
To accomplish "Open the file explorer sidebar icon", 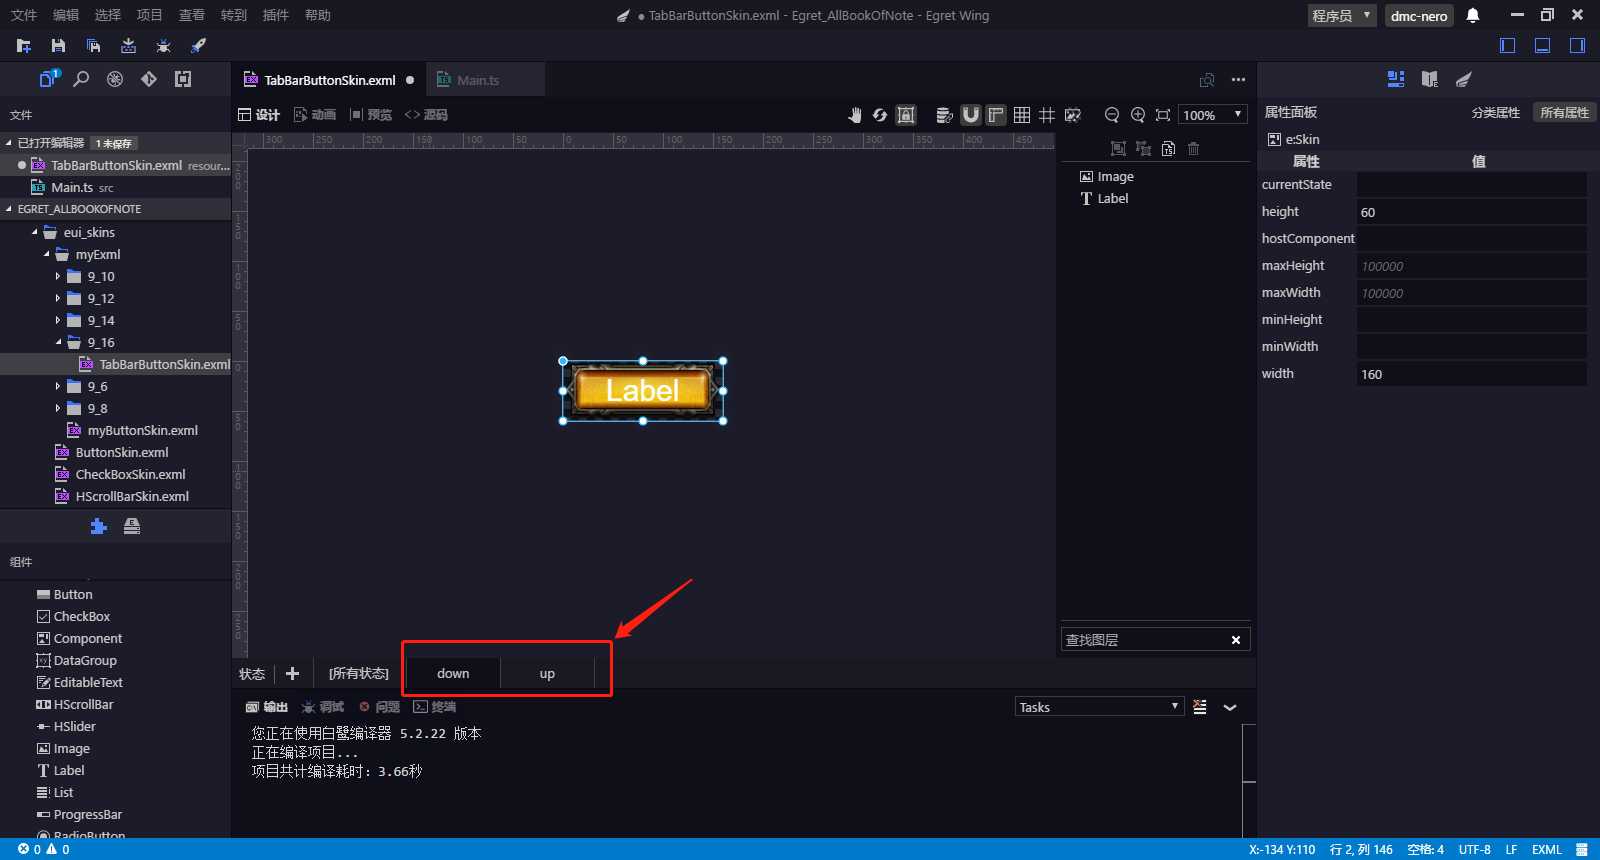I will click(x=49, y=79).
